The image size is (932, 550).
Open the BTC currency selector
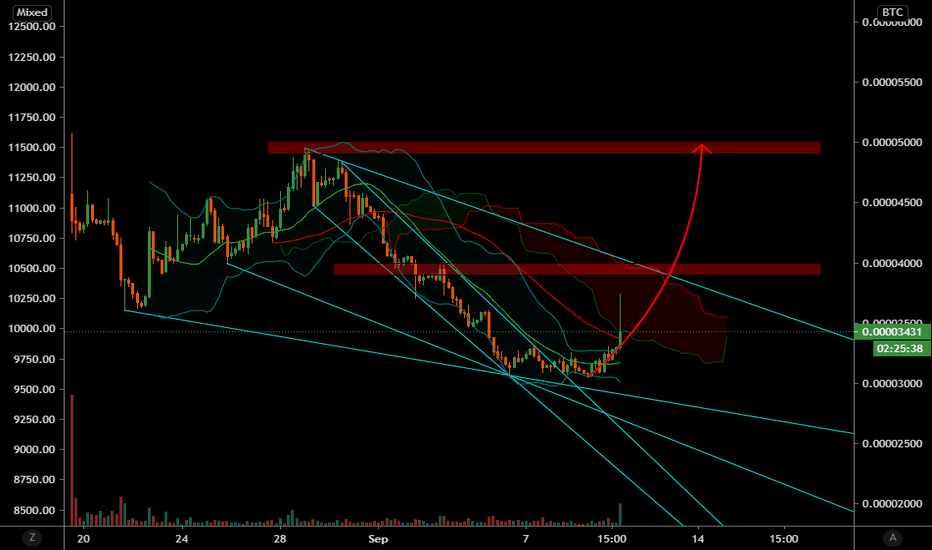(892, 12)
